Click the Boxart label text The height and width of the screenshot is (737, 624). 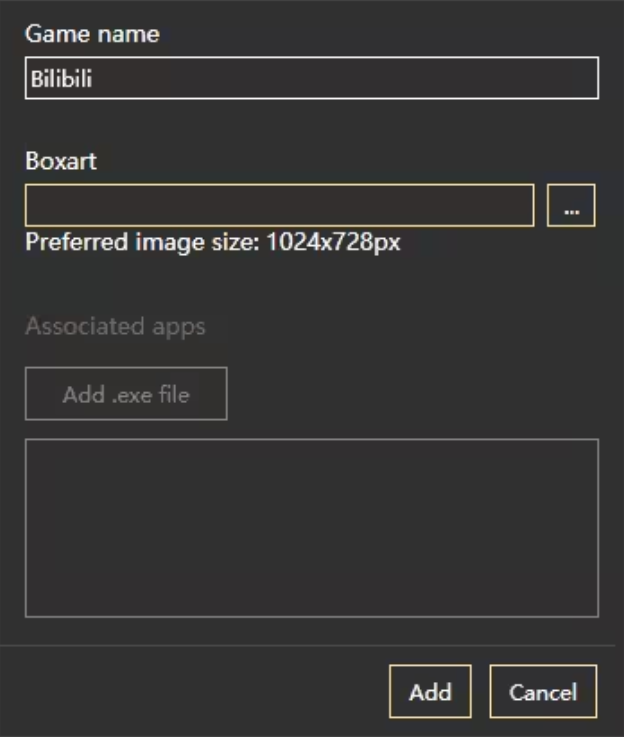(x=61, y=161)
